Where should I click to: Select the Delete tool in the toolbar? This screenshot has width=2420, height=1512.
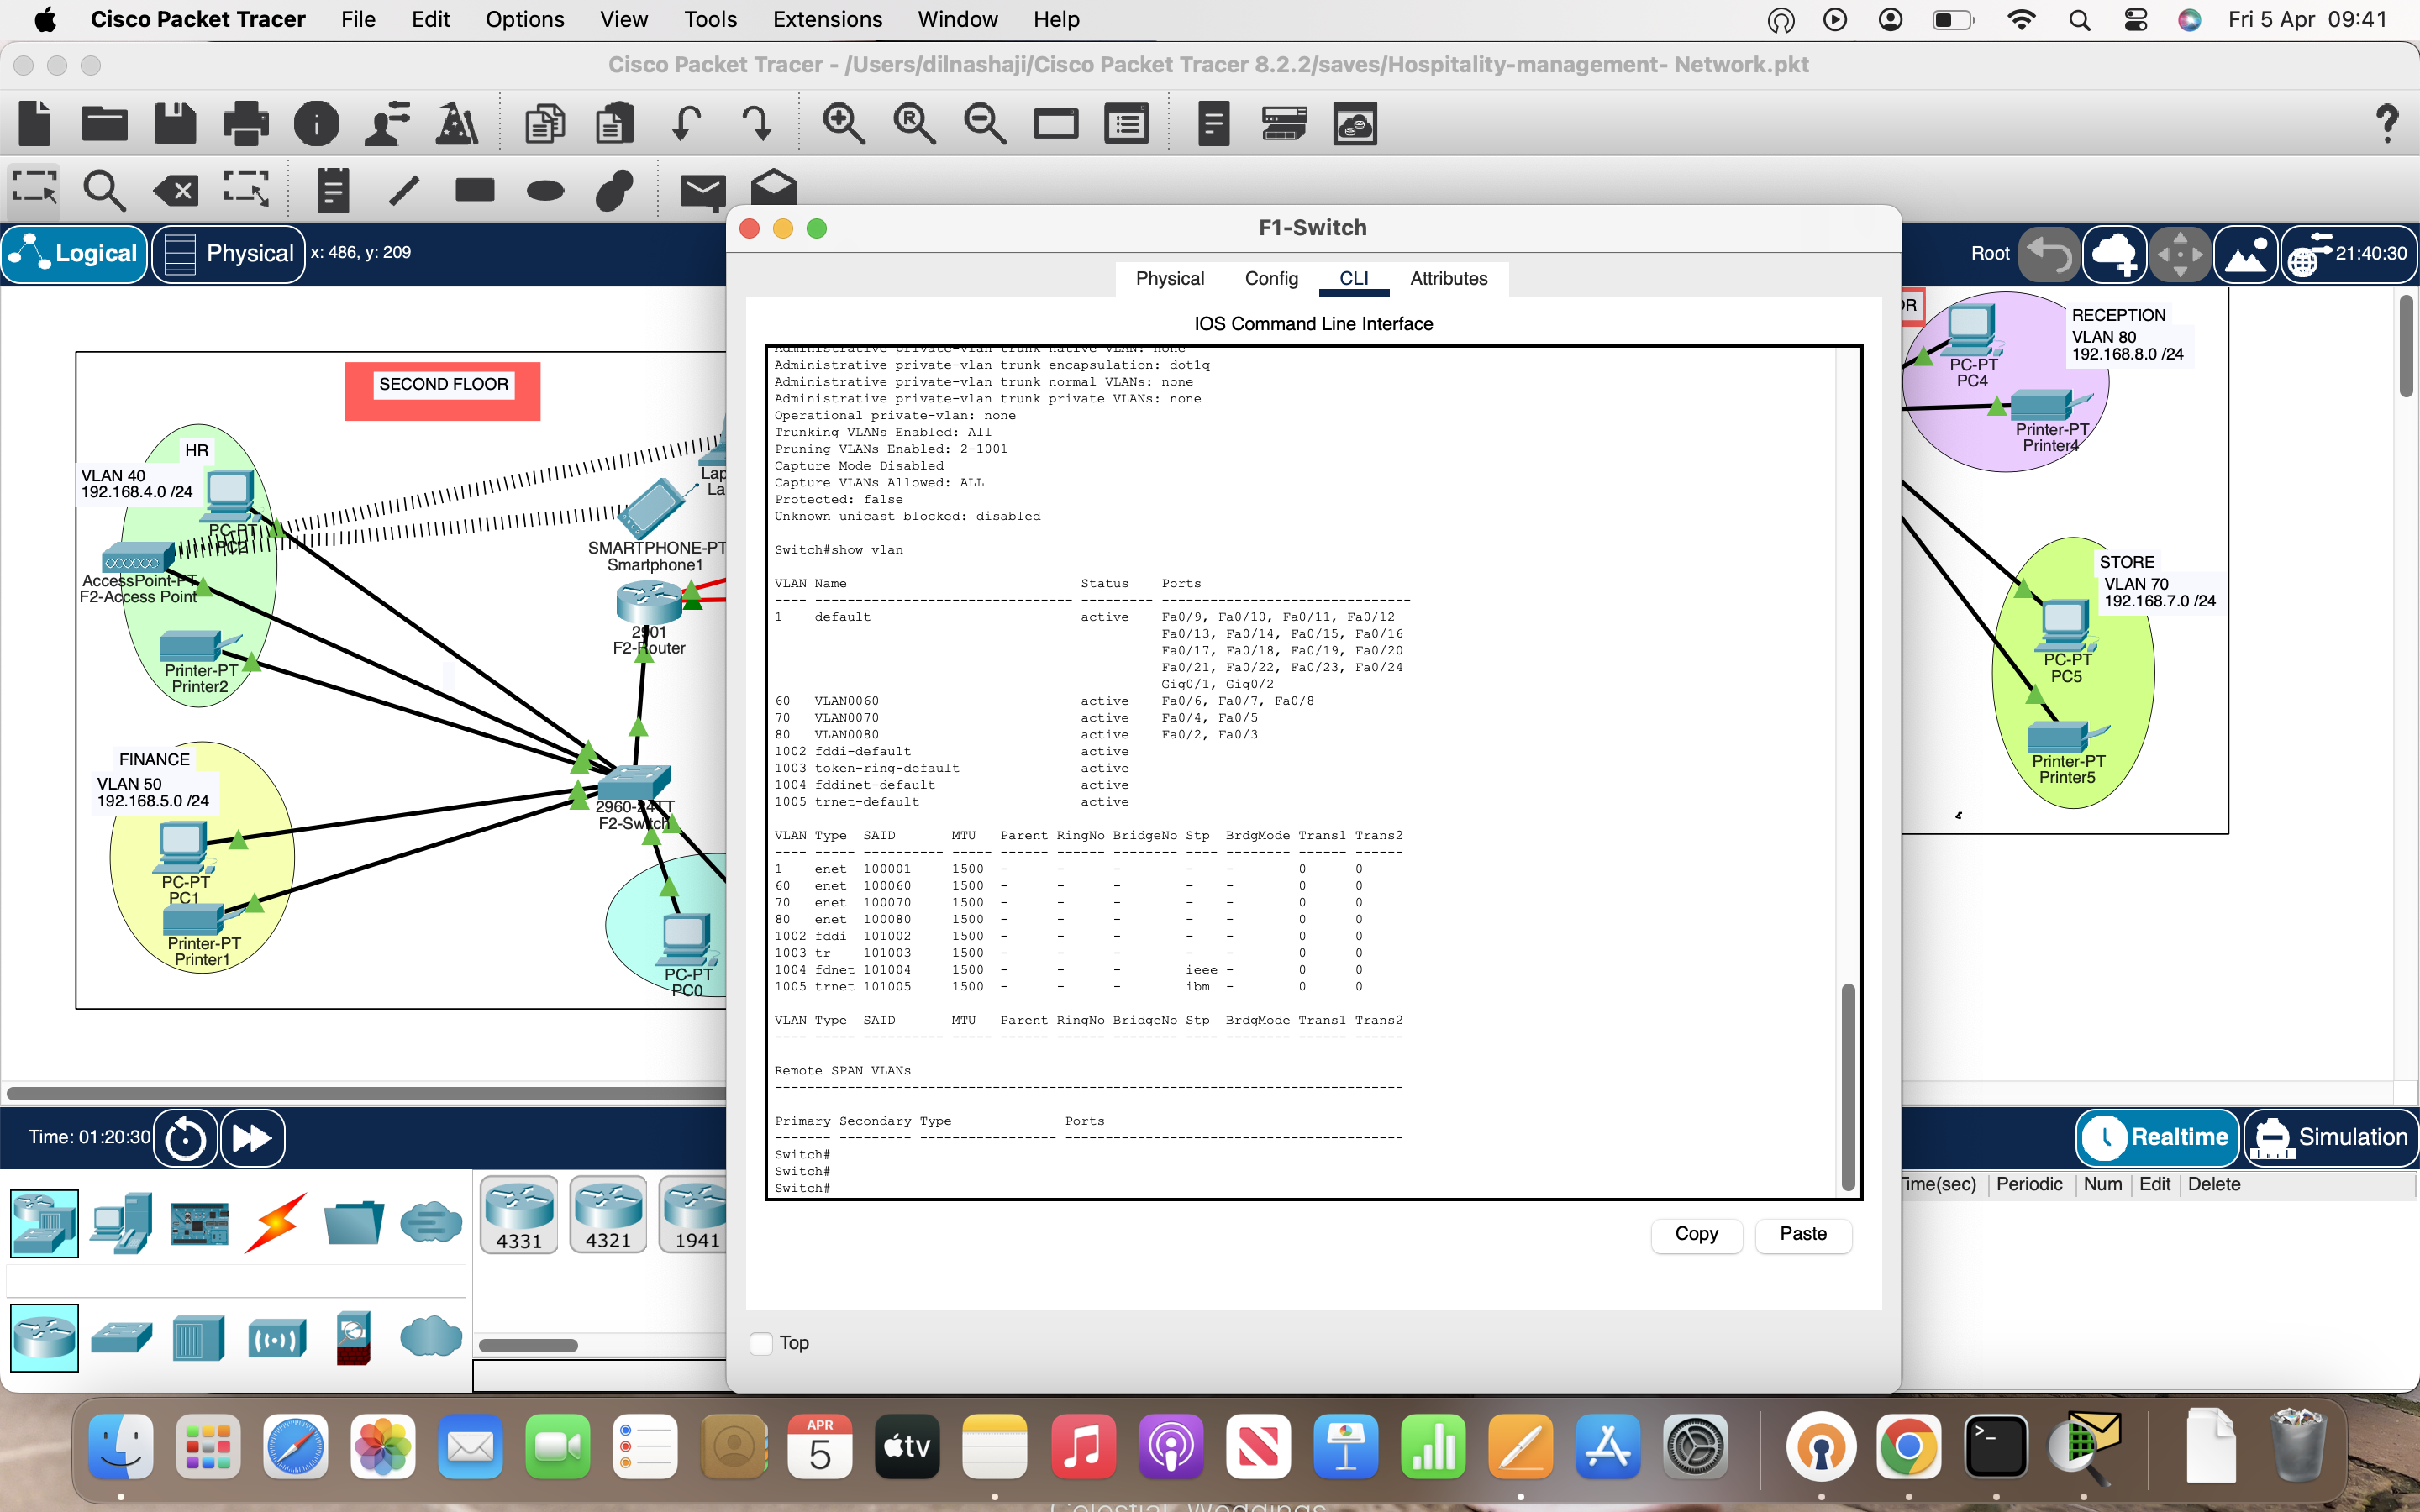175,188
